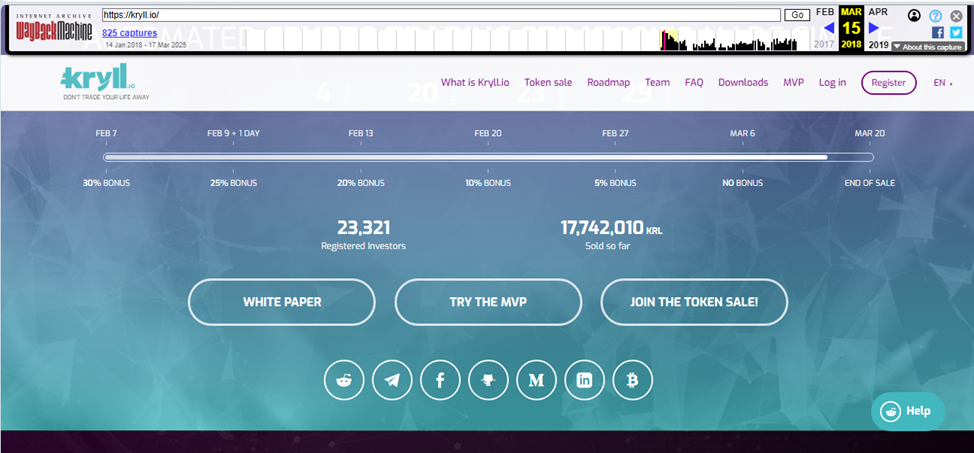
Task: Select APR month in Wayback bar
Action: [878, 12]
